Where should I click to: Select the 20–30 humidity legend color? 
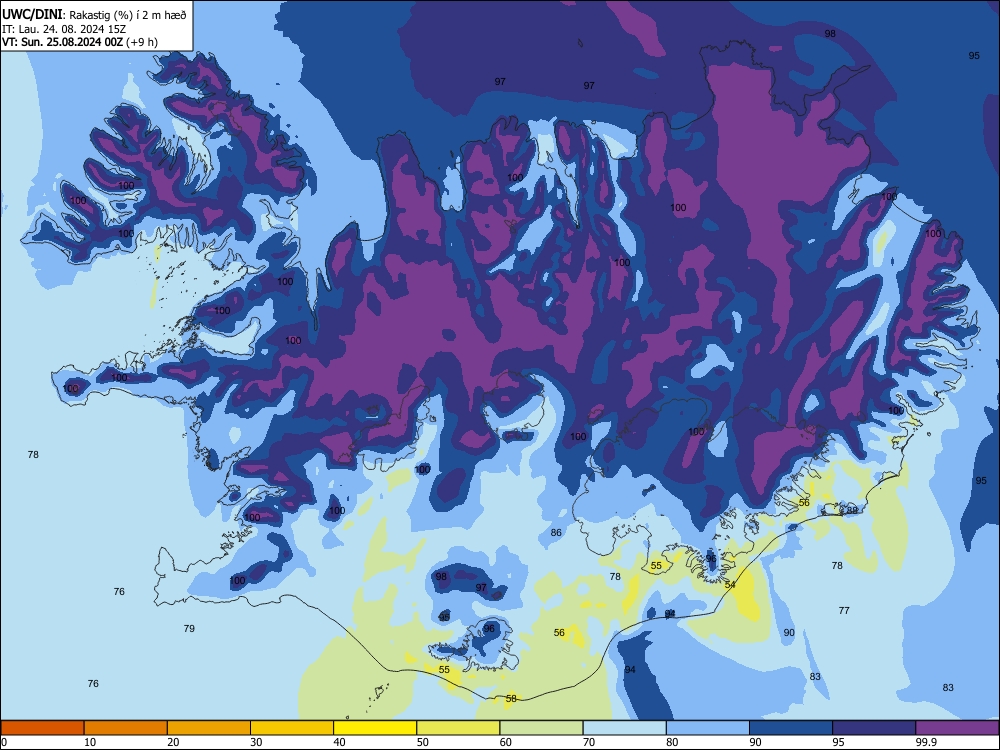(x=209, y=728)
